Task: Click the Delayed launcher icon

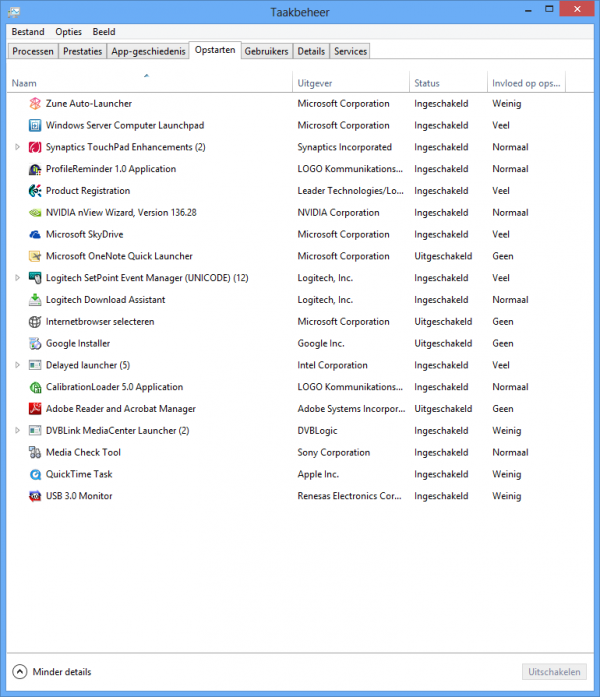Action: click(x=35, y=365)
